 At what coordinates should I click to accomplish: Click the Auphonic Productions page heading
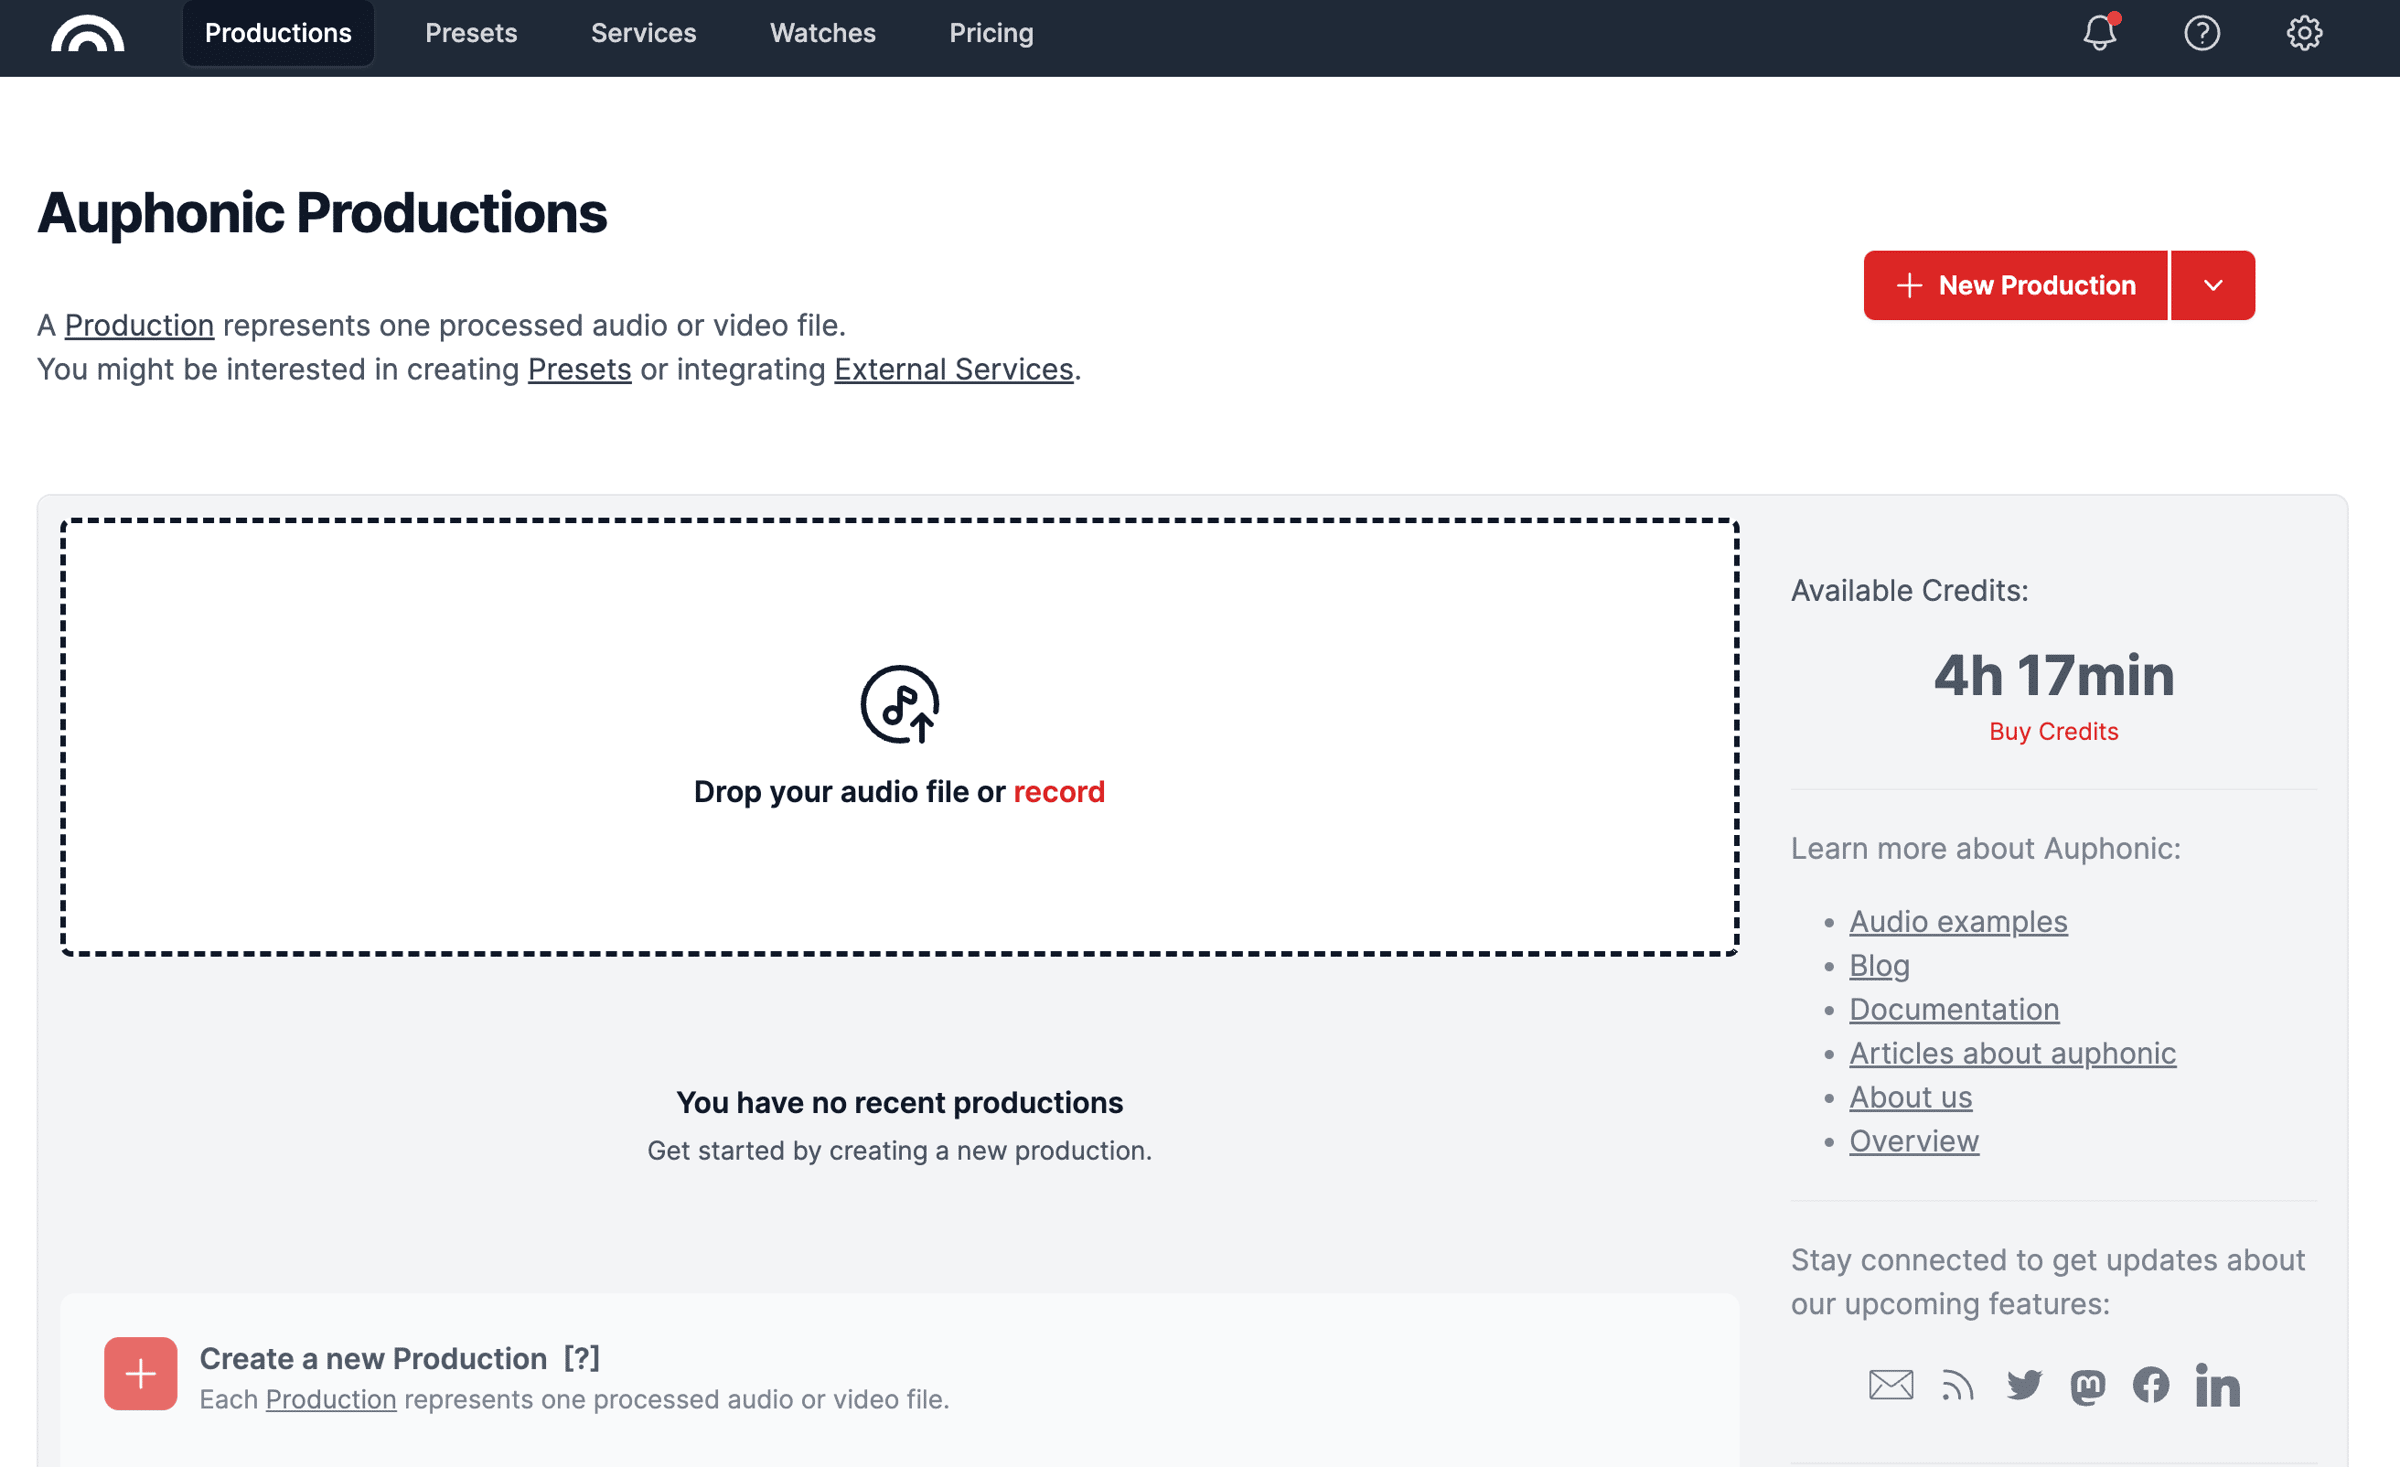322,213
